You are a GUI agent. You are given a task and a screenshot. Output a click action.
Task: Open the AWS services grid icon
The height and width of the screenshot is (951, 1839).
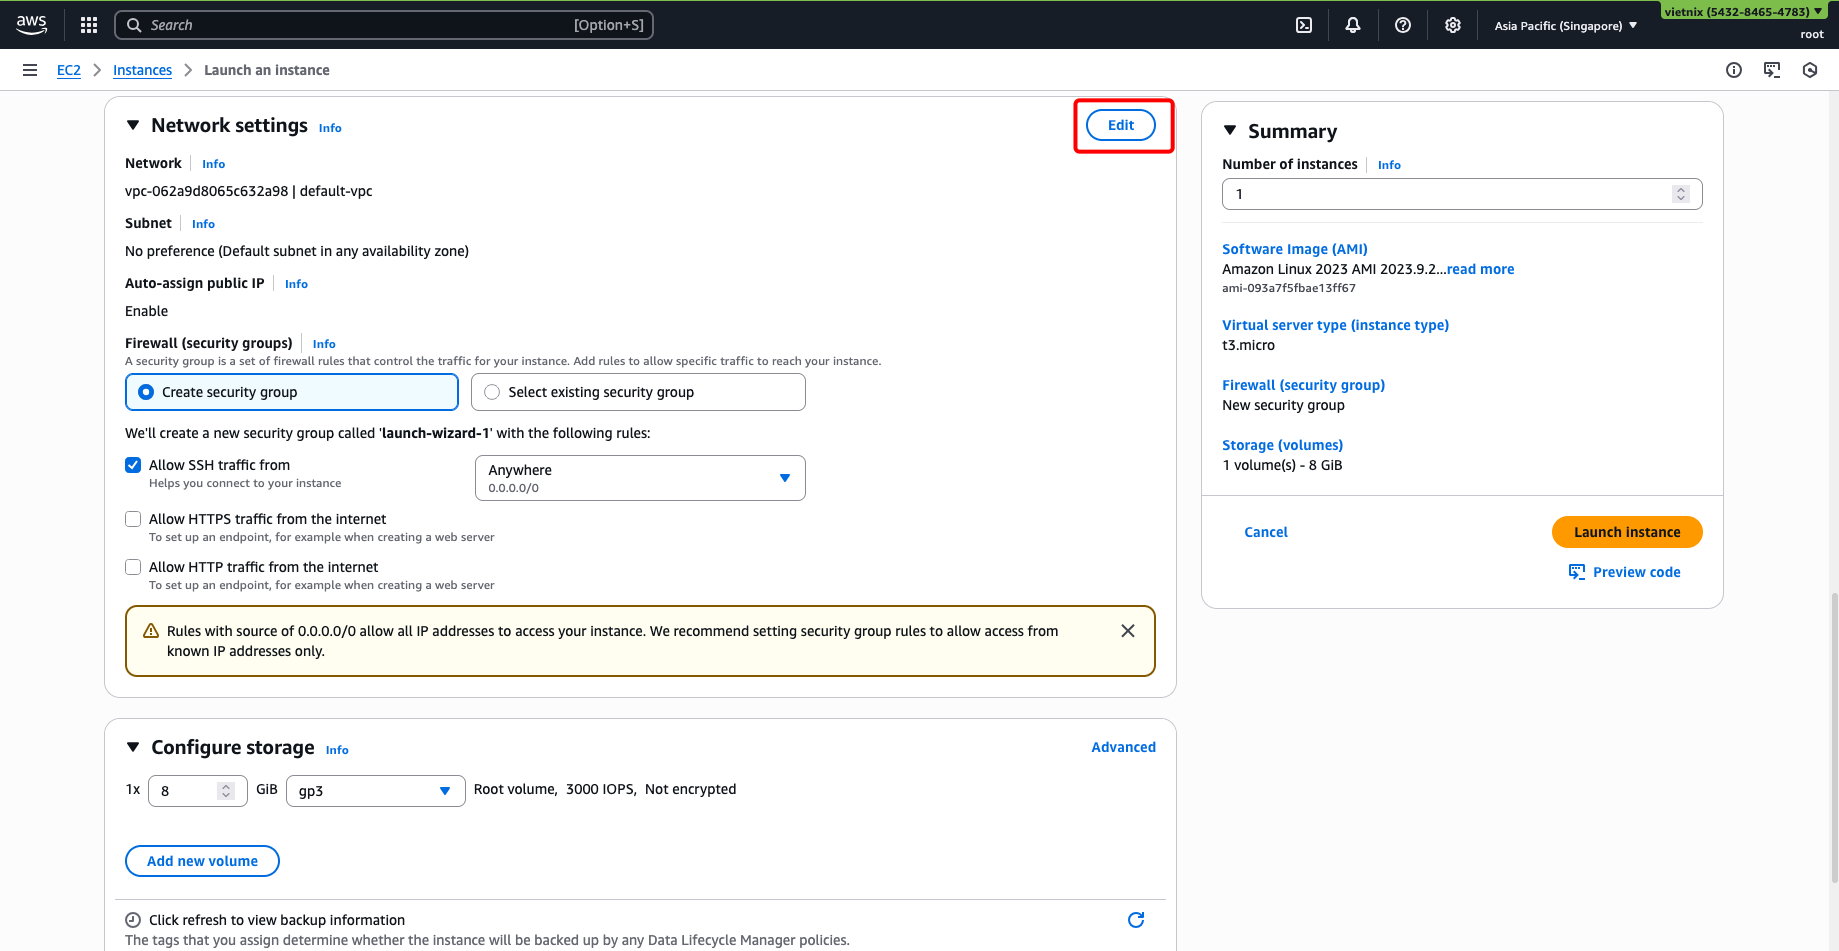pos(88,24)
